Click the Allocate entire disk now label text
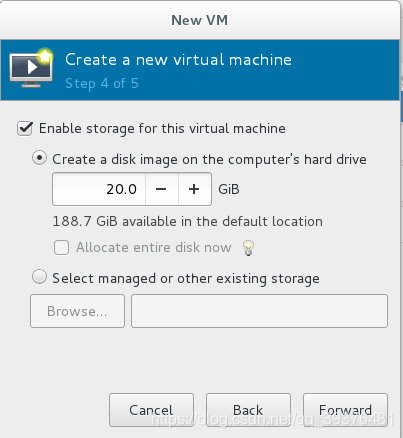 click(x=154, y=248)
